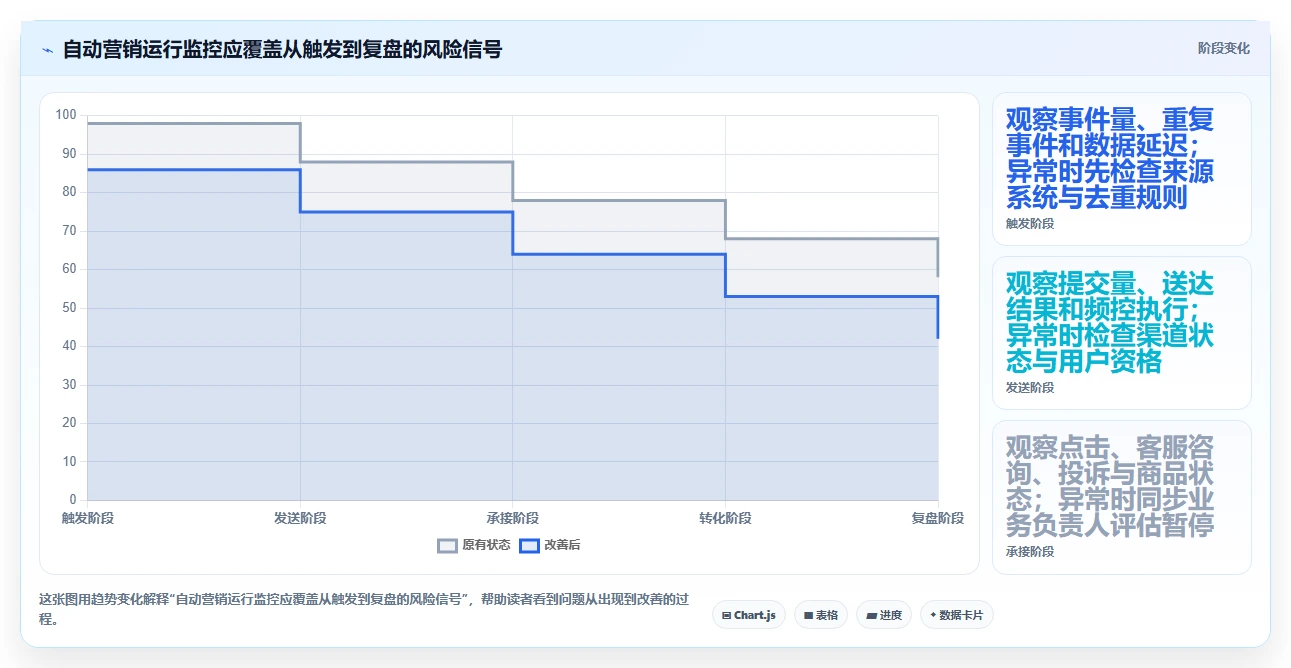Click the gray 原有状态 legend swatch

(448, 545)
